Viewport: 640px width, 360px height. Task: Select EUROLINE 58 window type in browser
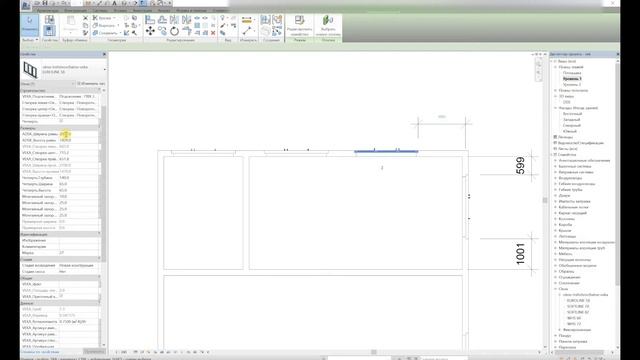coord(578,300)
